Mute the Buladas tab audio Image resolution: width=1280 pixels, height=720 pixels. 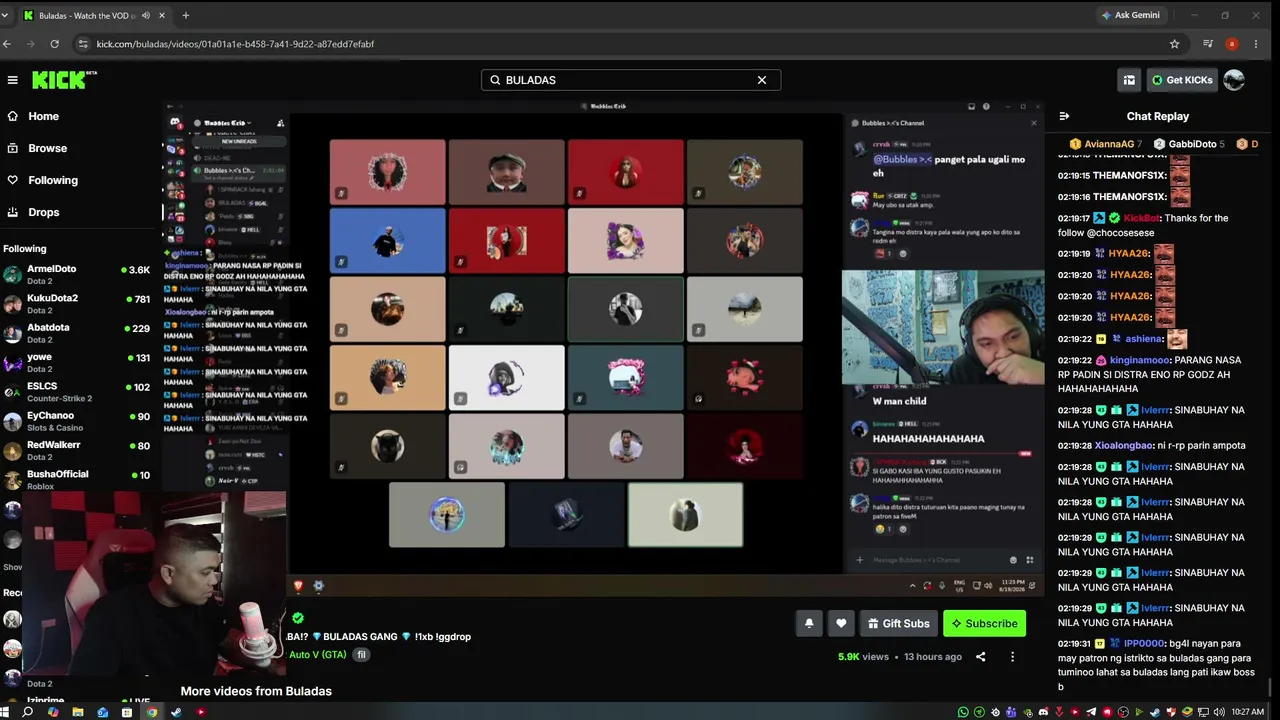[x=146, y=15]
